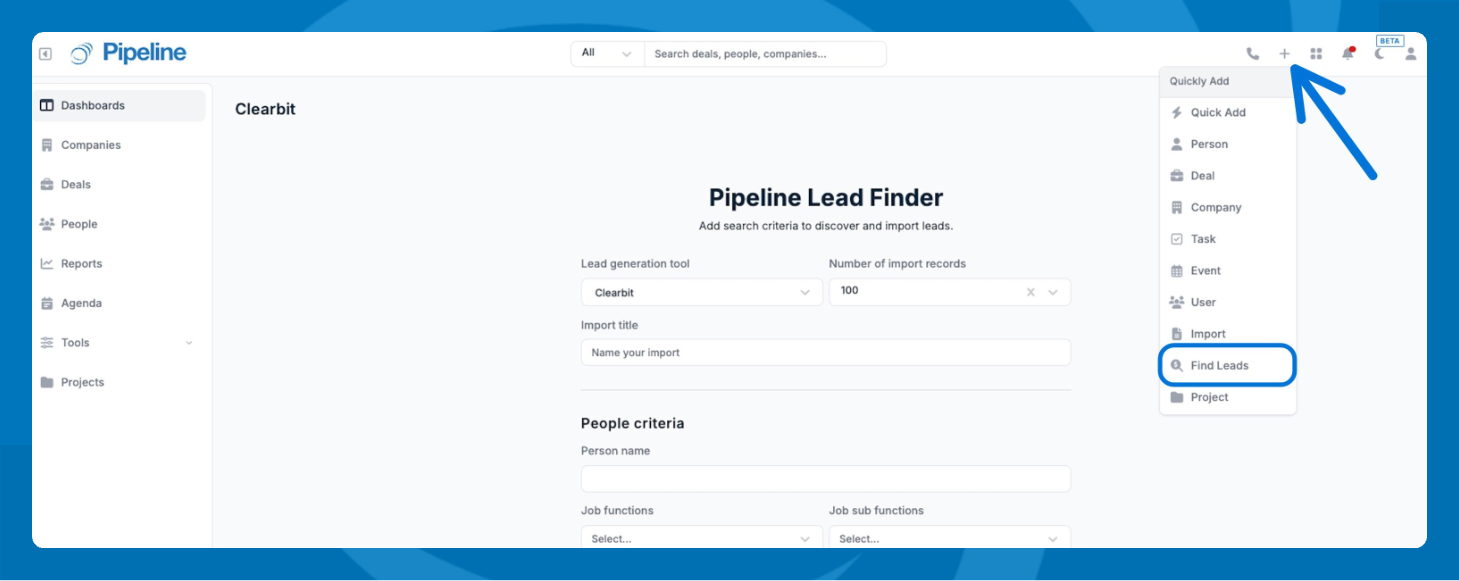Open Reports from the sidebar
The width and height of the screenshot is (1459, 581).
click(81, 264)
